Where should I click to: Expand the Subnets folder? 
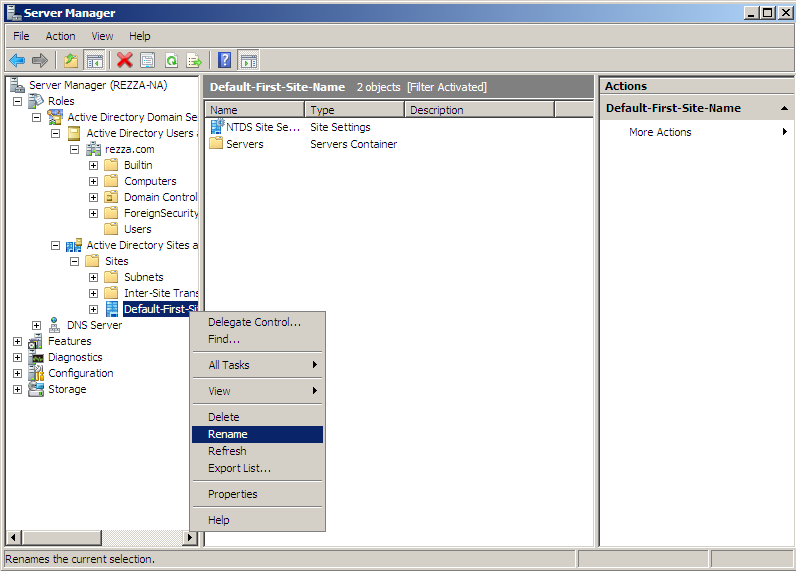[93, 277]
